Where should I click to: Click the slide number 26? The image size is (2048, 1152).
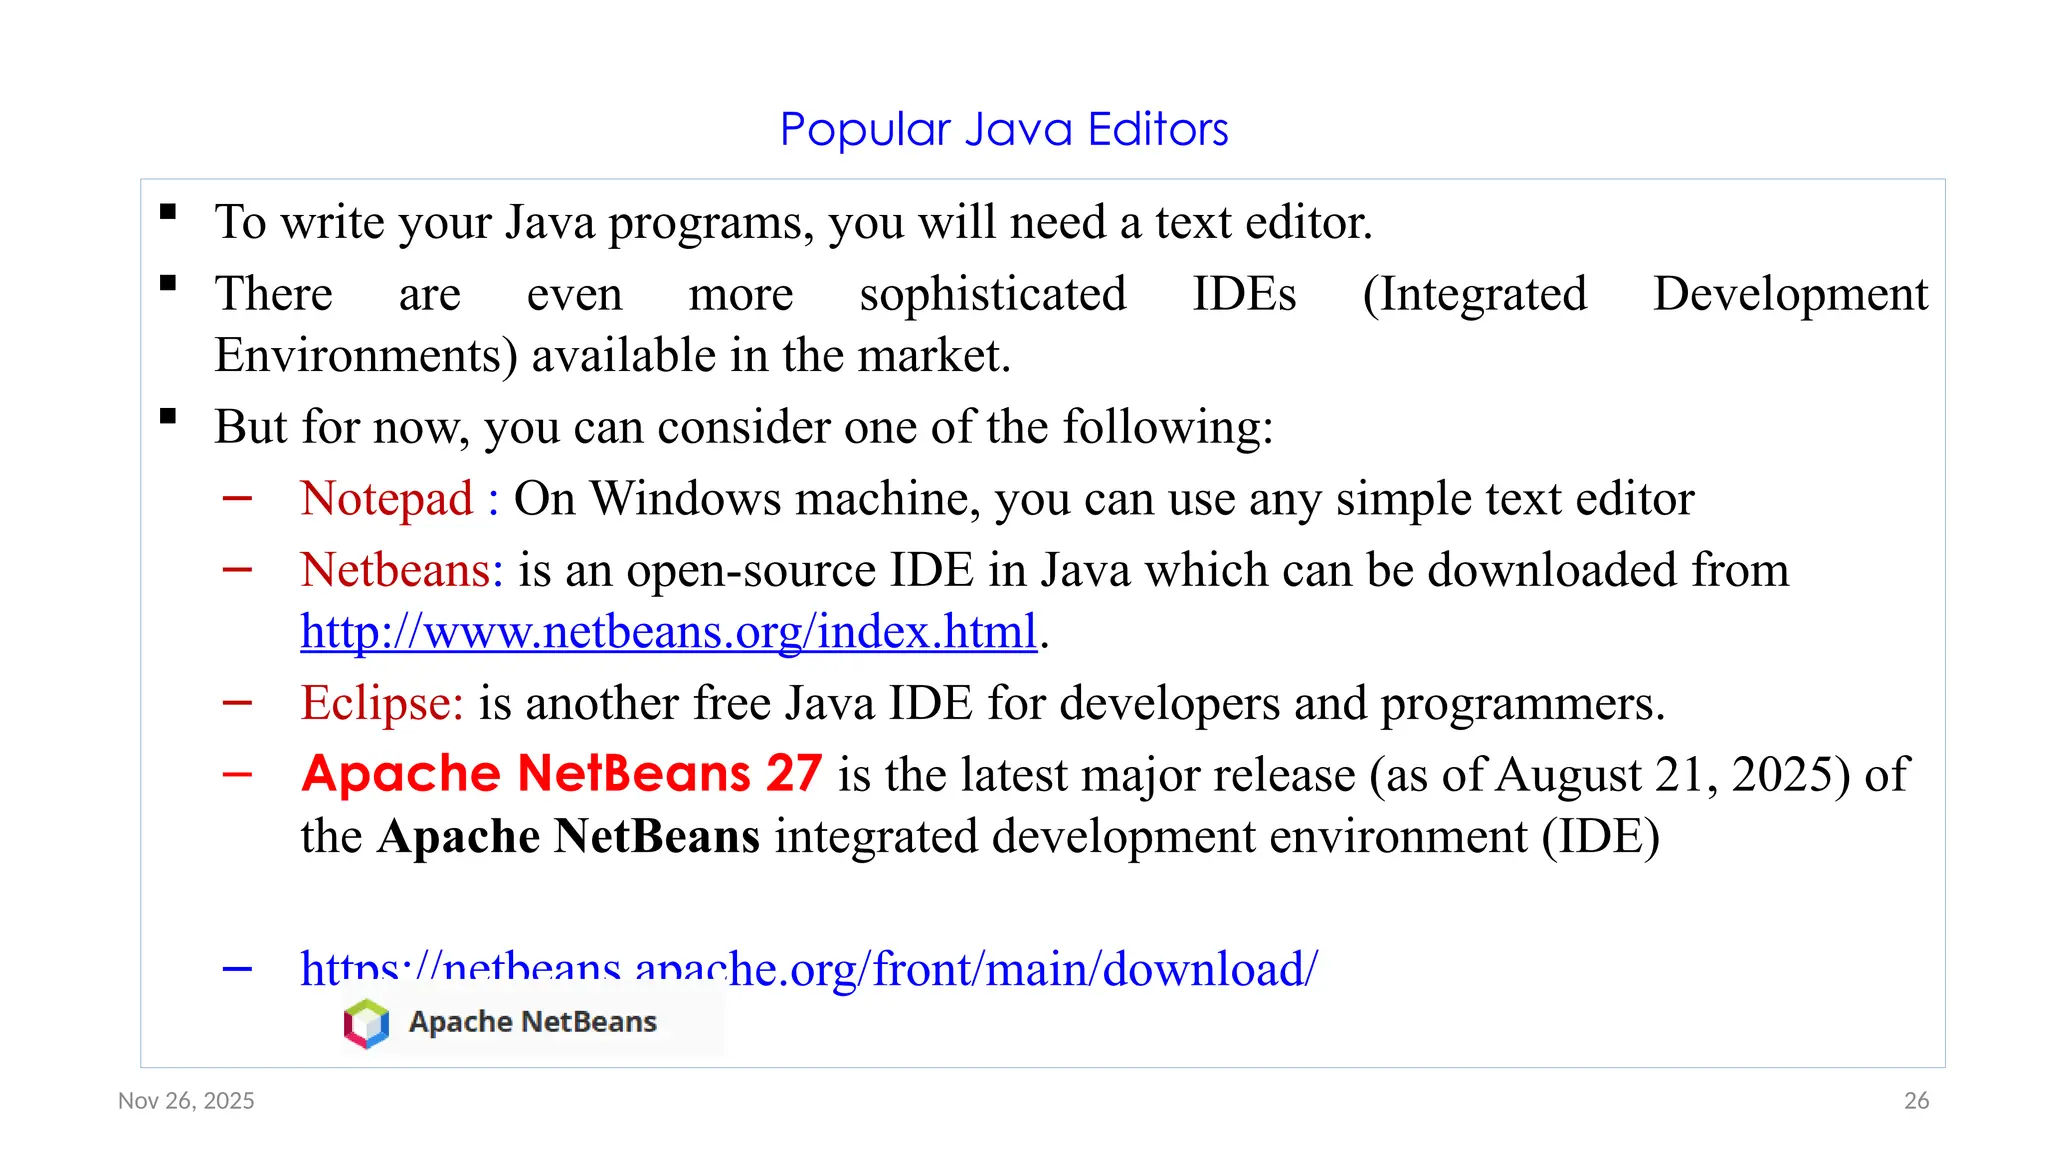tap(1916, 1101)
